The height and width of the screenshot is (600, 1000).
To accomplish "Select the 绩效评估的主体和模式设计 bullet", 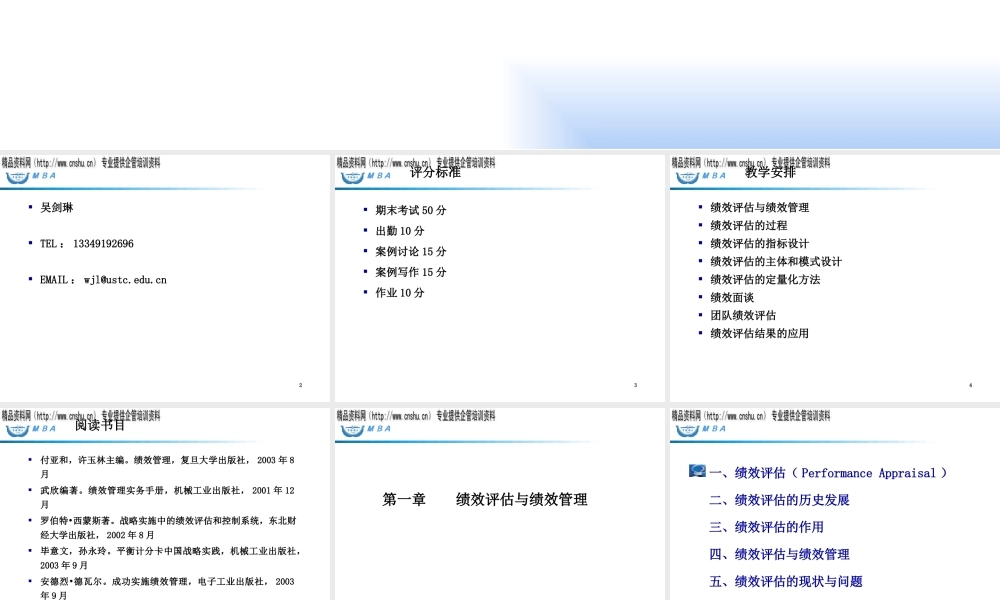I will click(x=776, y=261).
